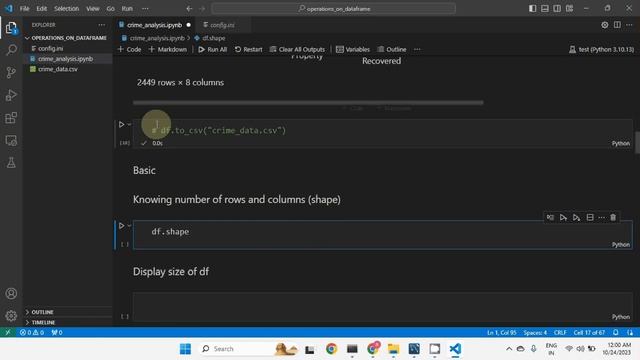Change the Python language mode of df.shape cell
The height and width of the screenshot is (360, 640).
coord(620,244)
